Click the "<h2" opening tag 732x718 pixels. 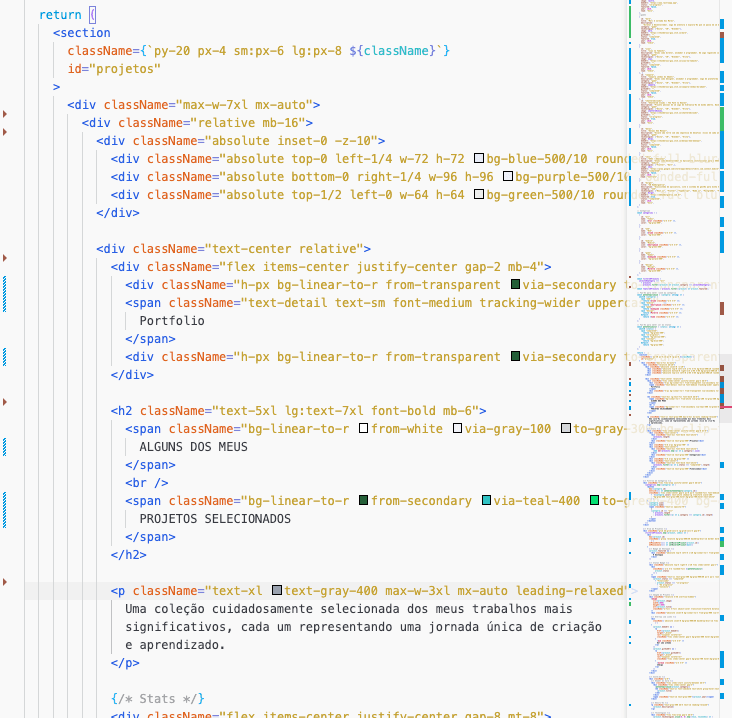point(121,411)
